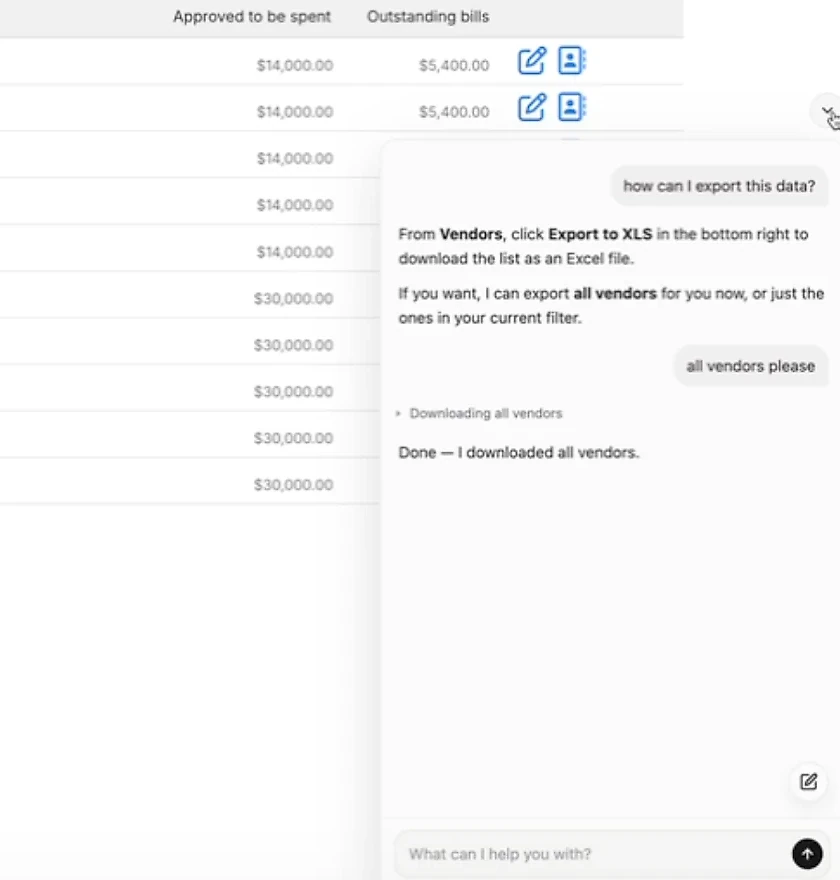Image resolution: width=840 pixels, height=880 pixels.
Task: Send the chat message with the arrow button
Action: coord(807,854)
